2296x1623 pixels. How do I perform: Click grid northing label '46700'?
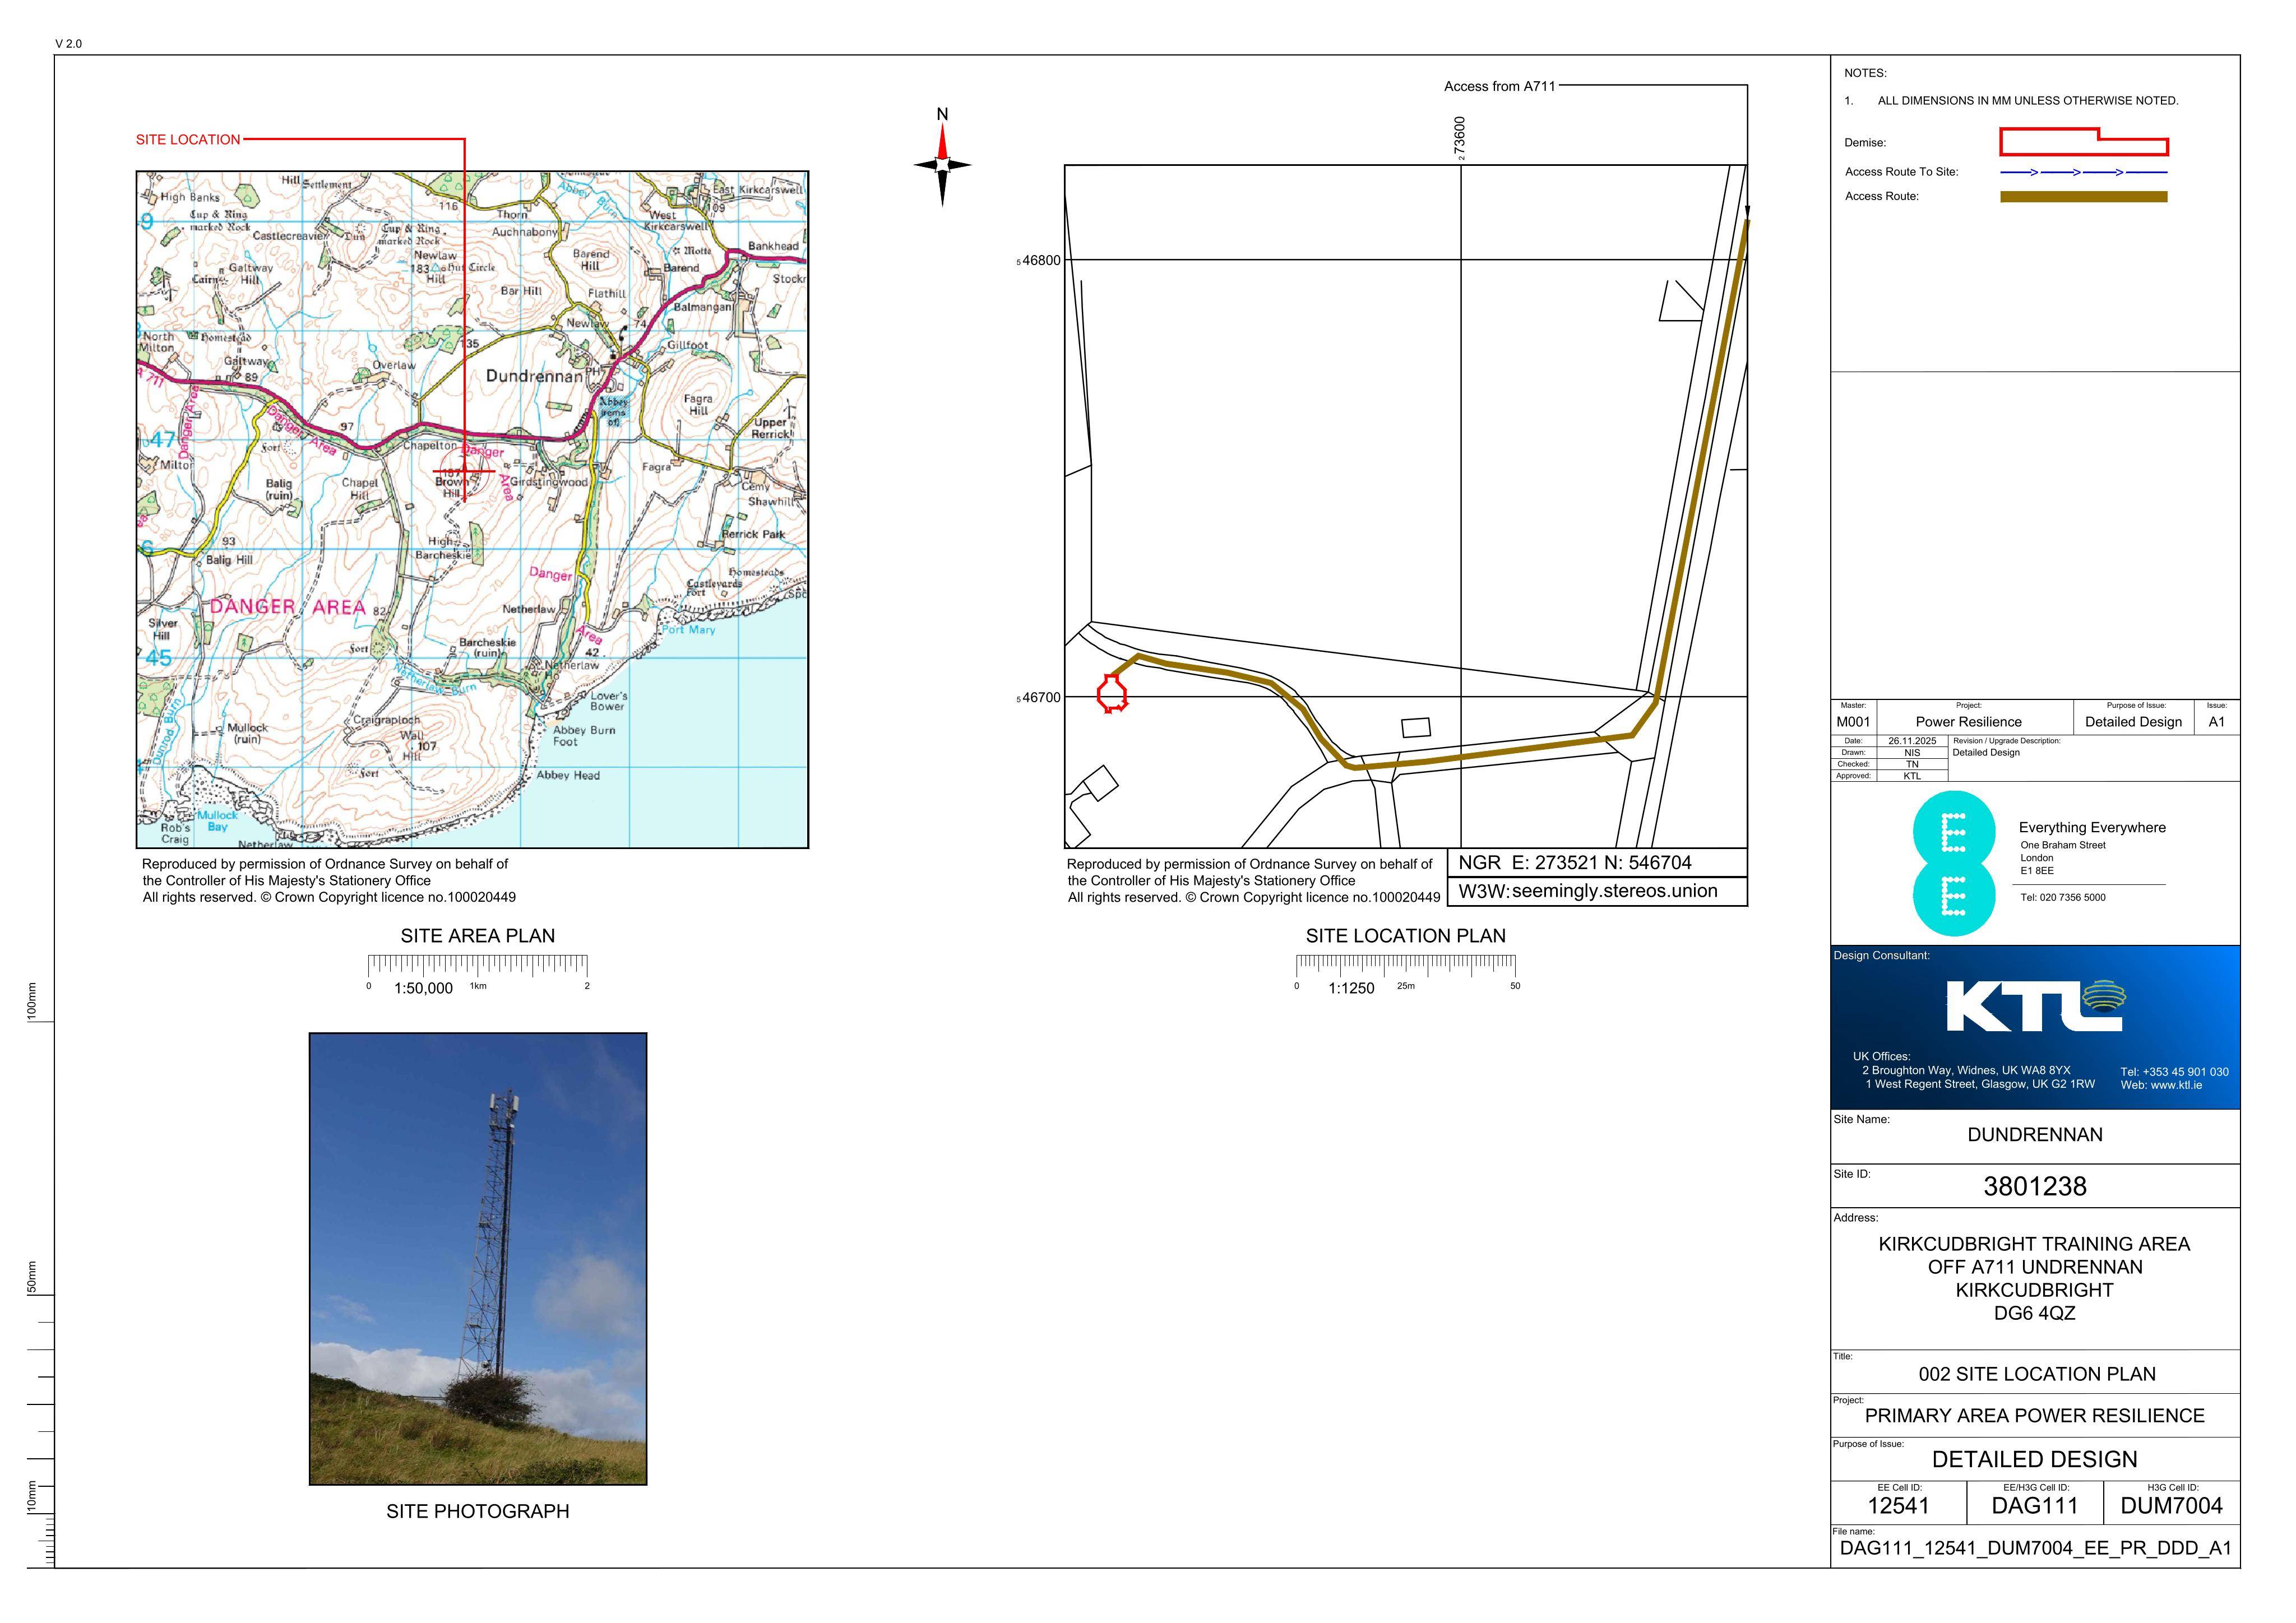[1039, 698]
